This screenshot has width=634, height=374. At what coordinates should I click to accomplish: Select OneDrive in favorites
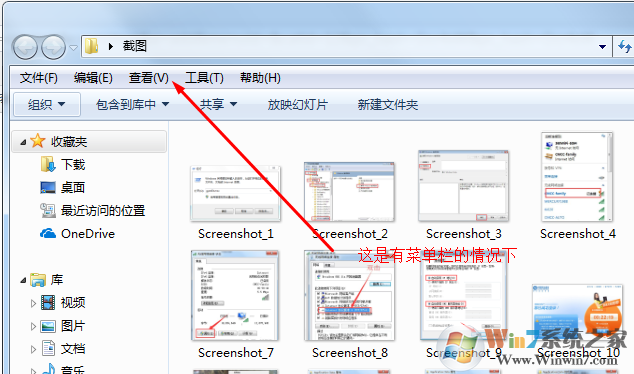(x=88, y=234)
